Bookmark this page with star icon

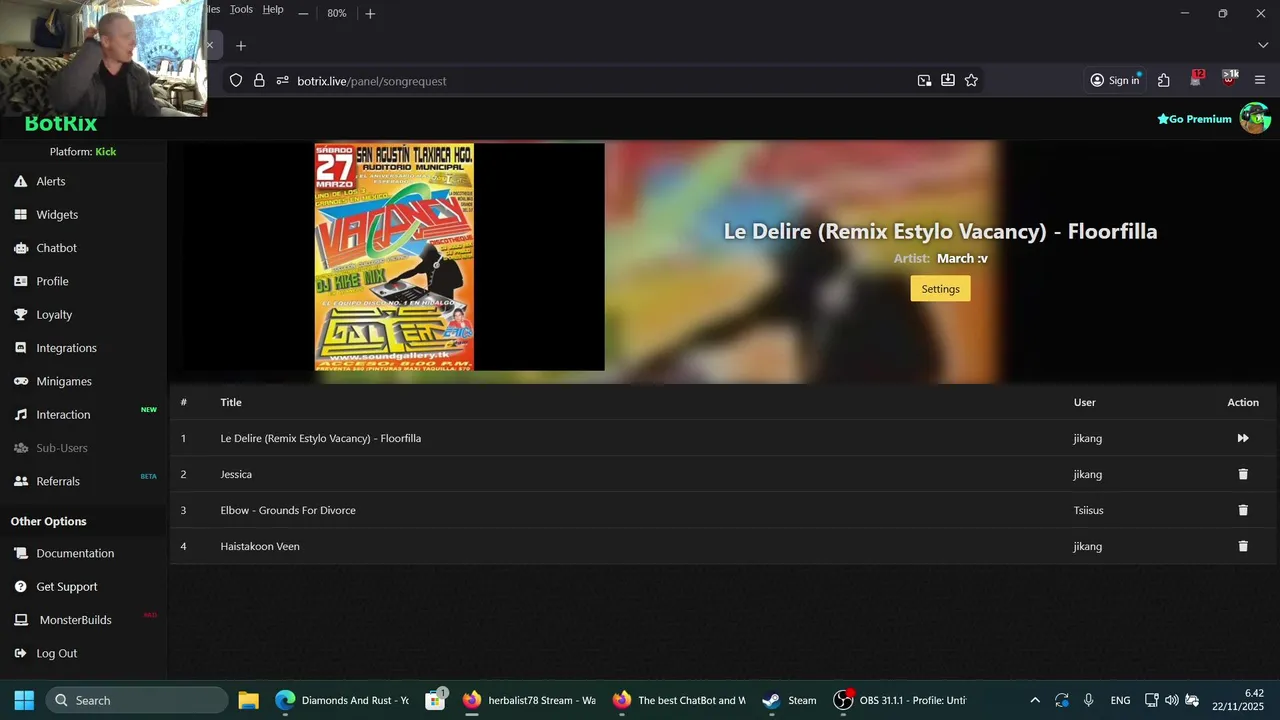[971, 80]
